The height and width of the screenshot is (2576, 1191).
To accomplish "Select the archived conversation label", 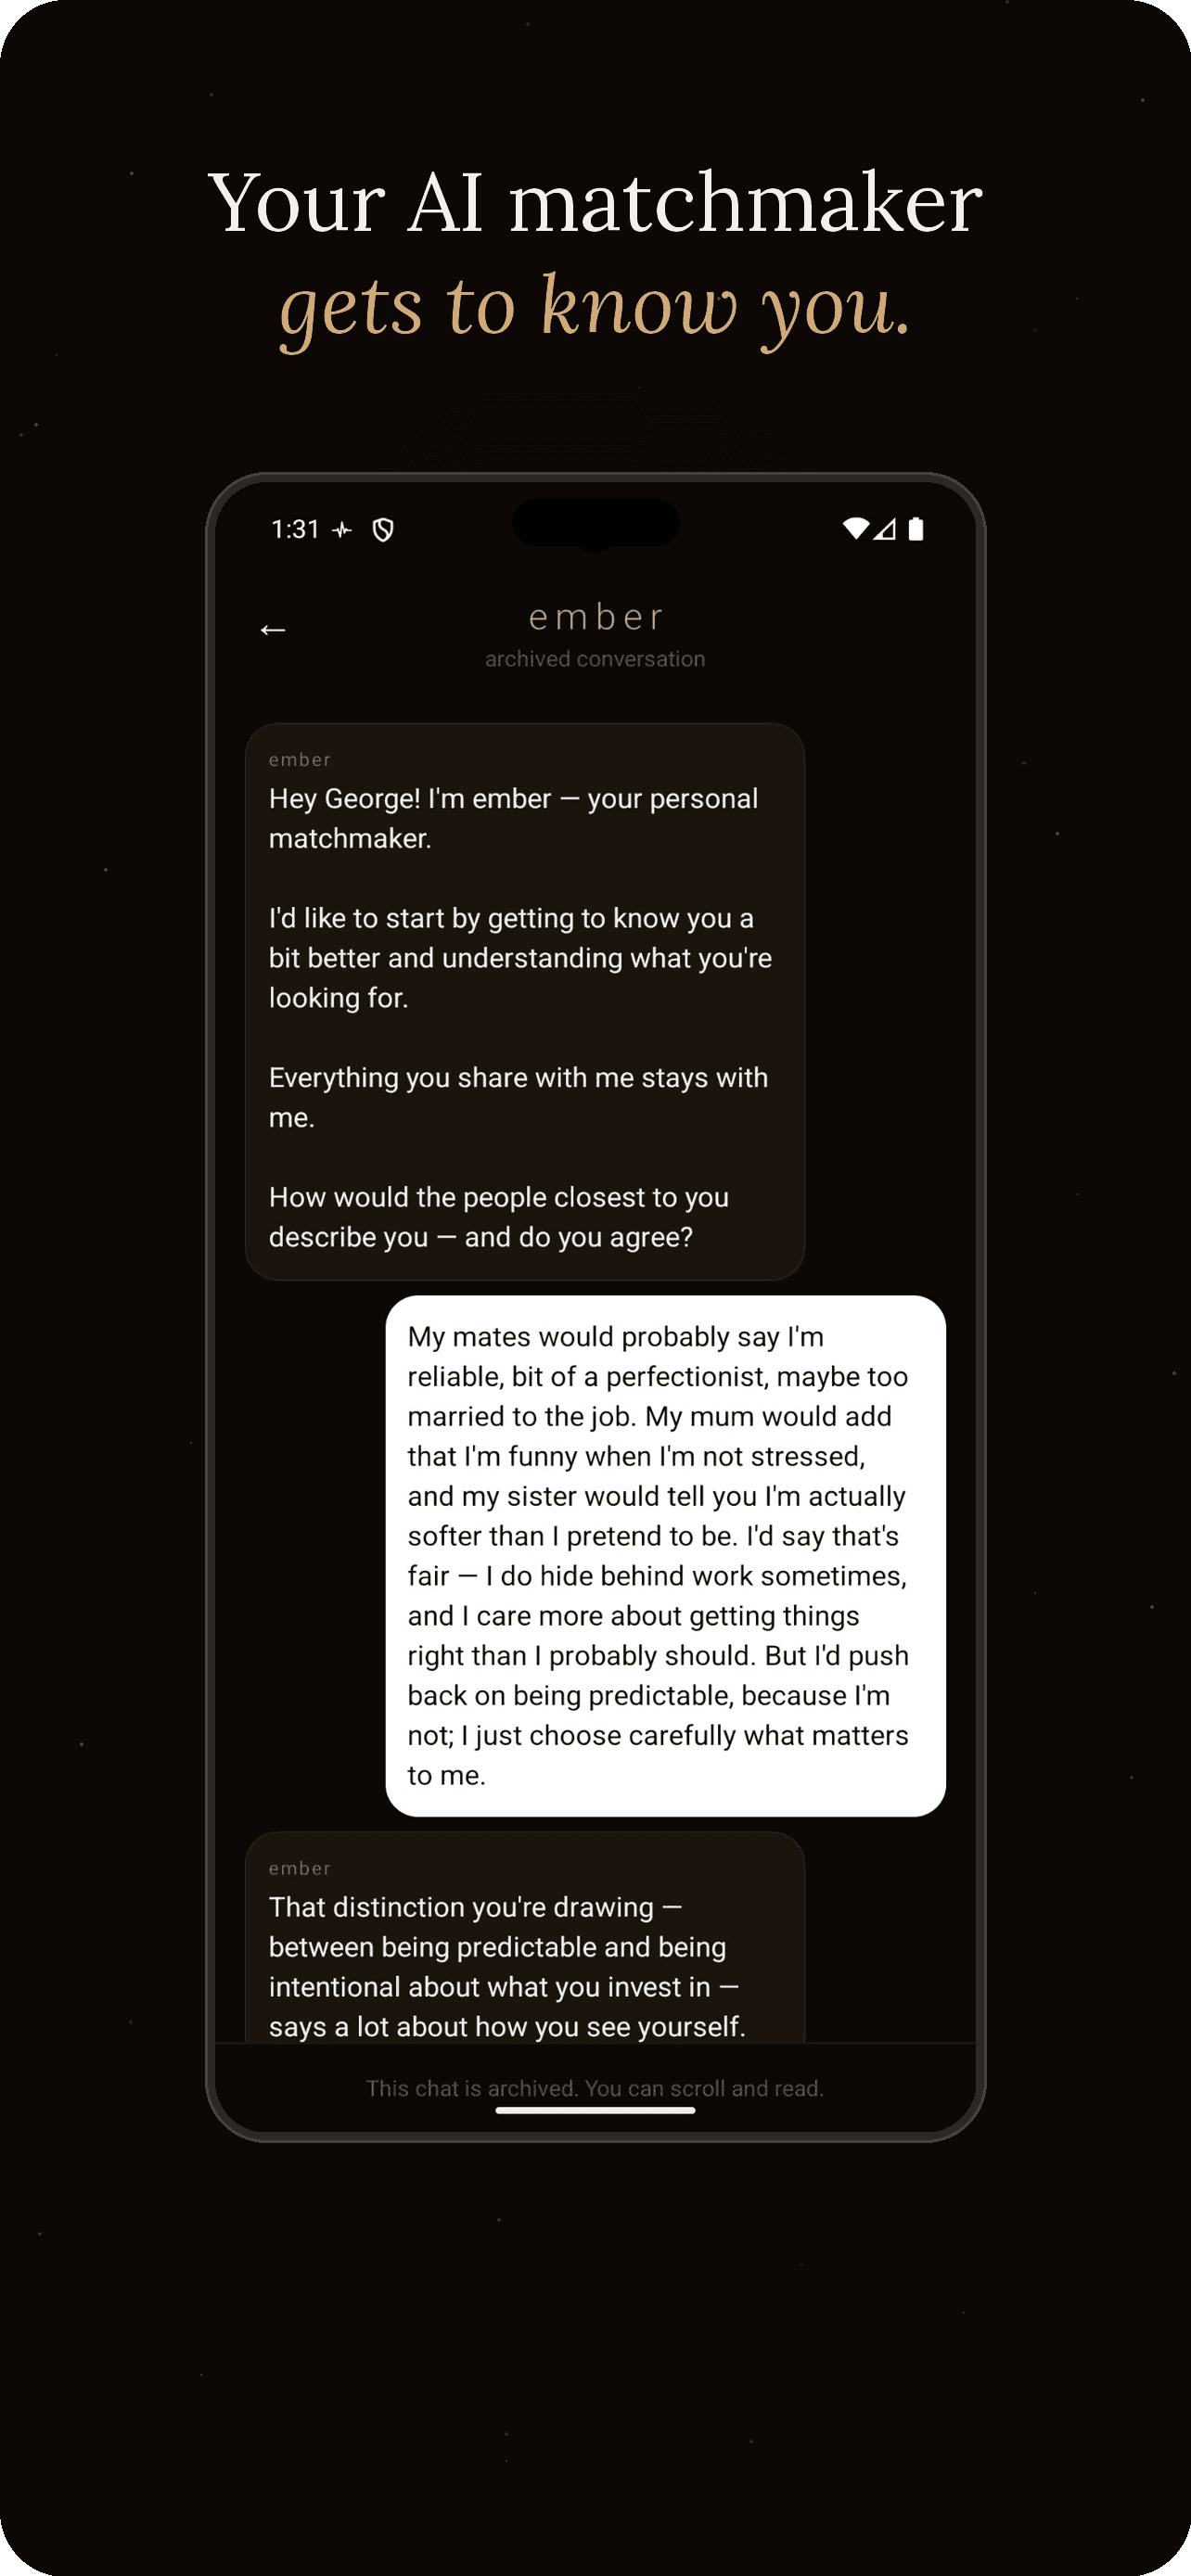I will point(595,658).
